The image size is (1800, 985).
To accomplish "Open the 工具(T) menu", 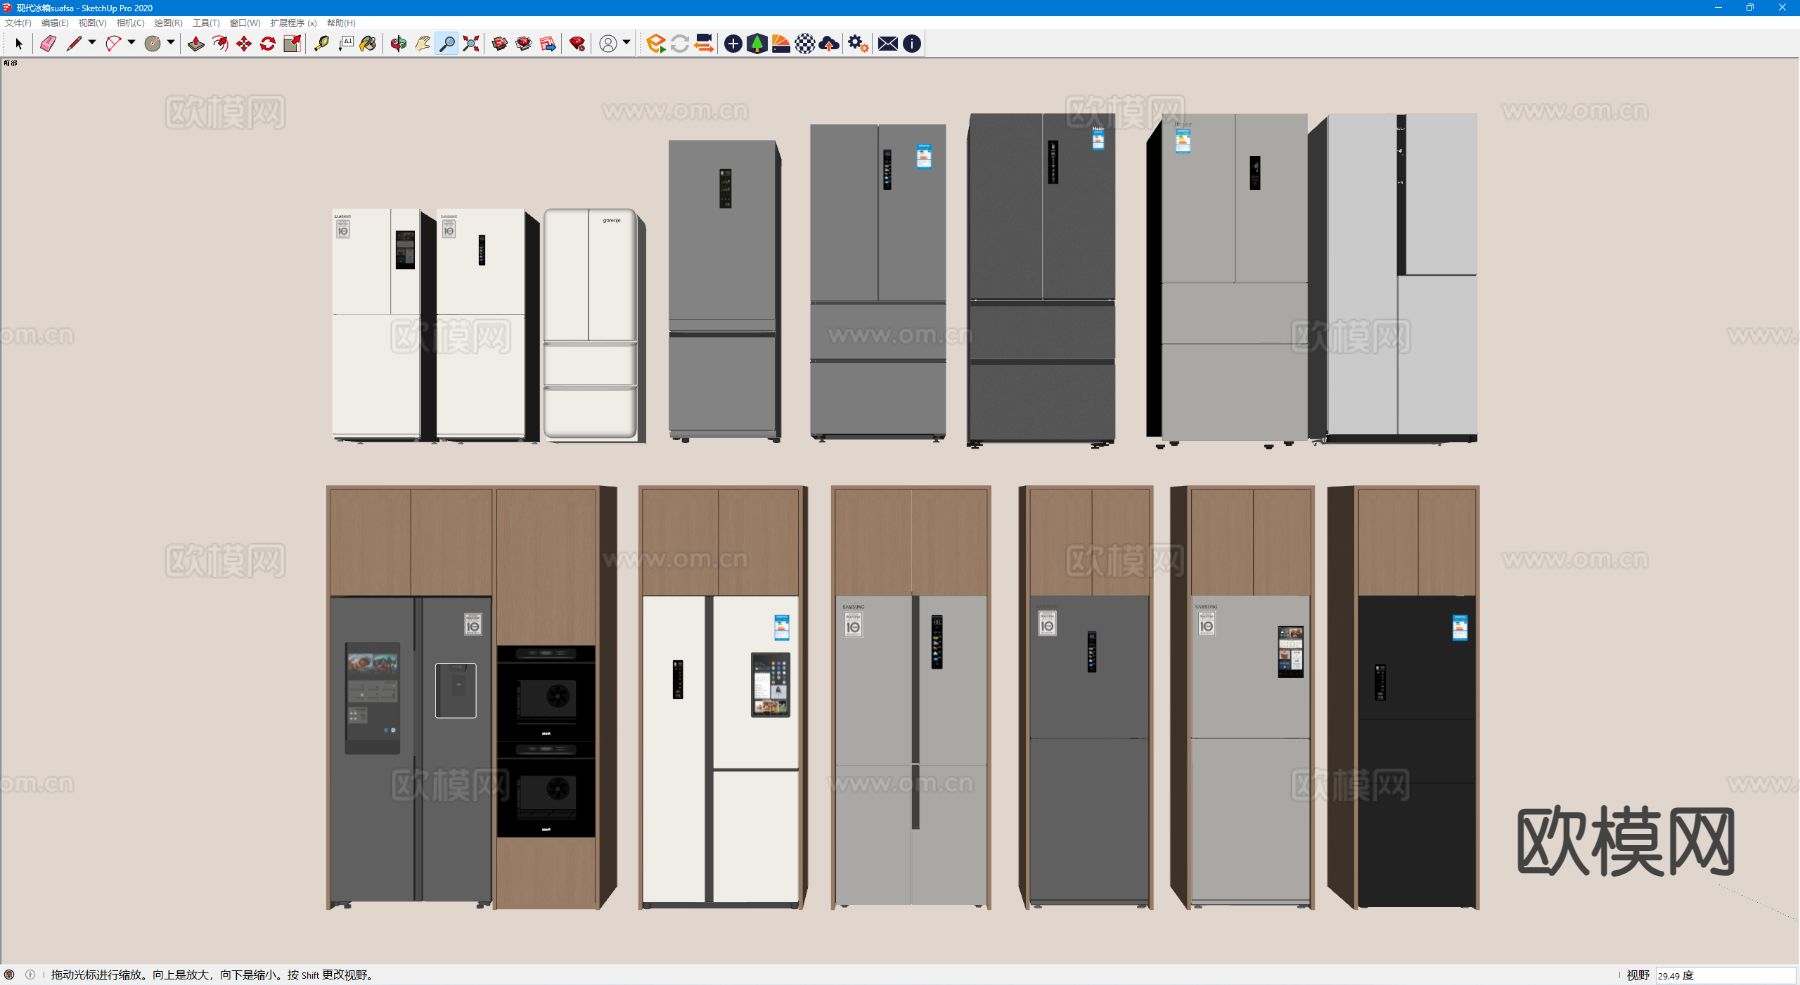I will point(206,23).
